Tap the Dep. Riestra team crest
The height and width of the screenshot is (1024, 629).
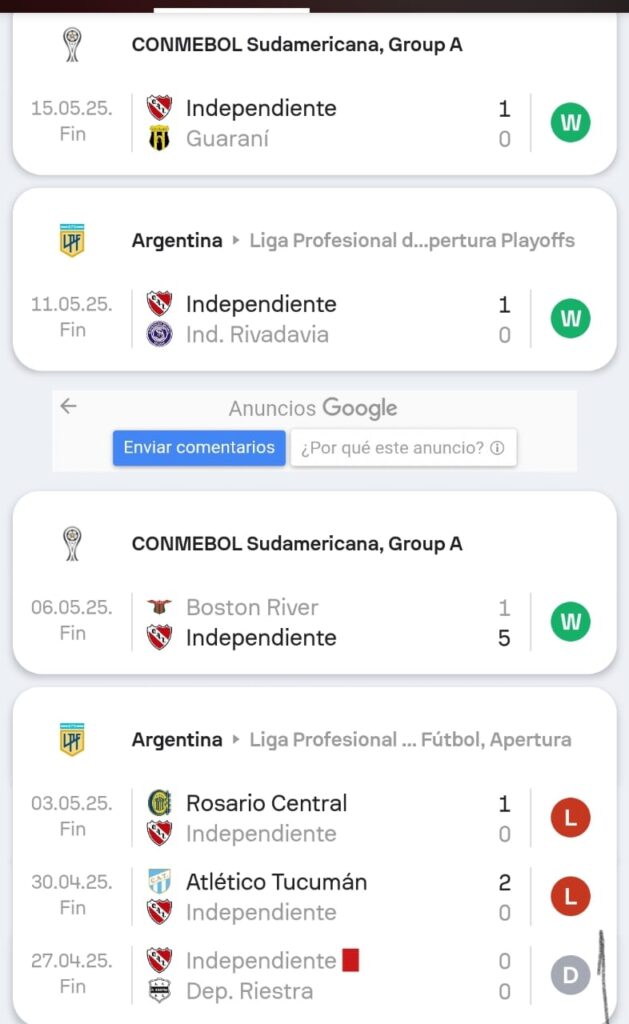tap(159, 992)
